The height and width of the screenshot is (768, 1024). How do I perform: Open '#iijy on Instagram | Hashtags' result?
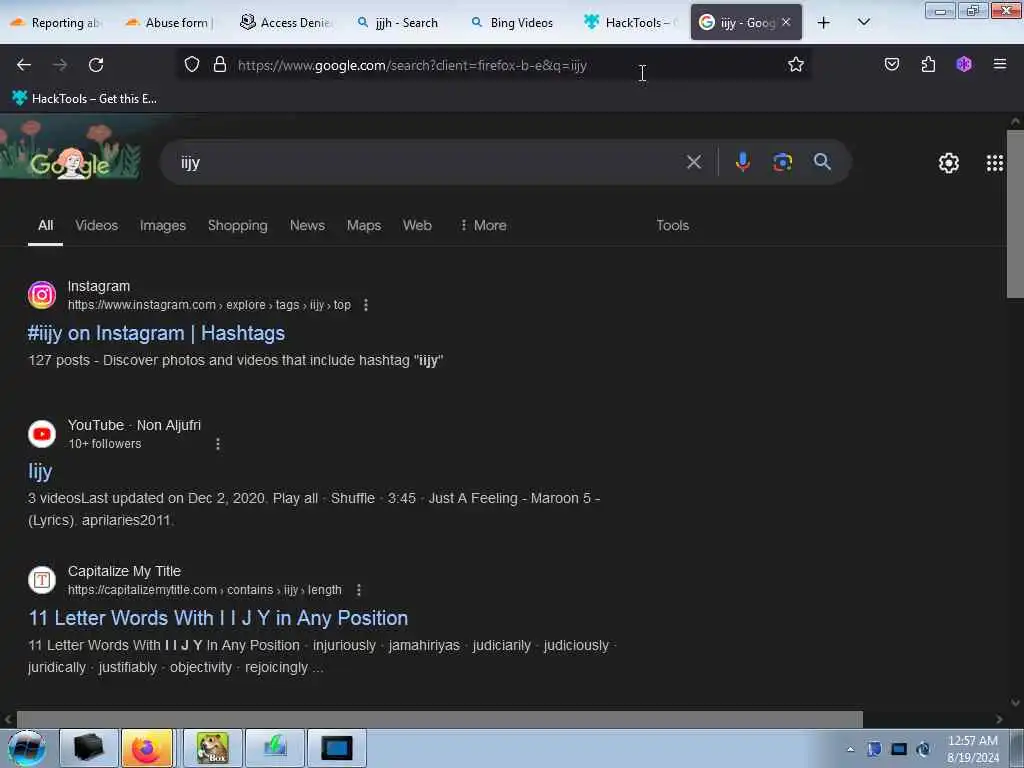pyautogui.click(x=156, y=333)
